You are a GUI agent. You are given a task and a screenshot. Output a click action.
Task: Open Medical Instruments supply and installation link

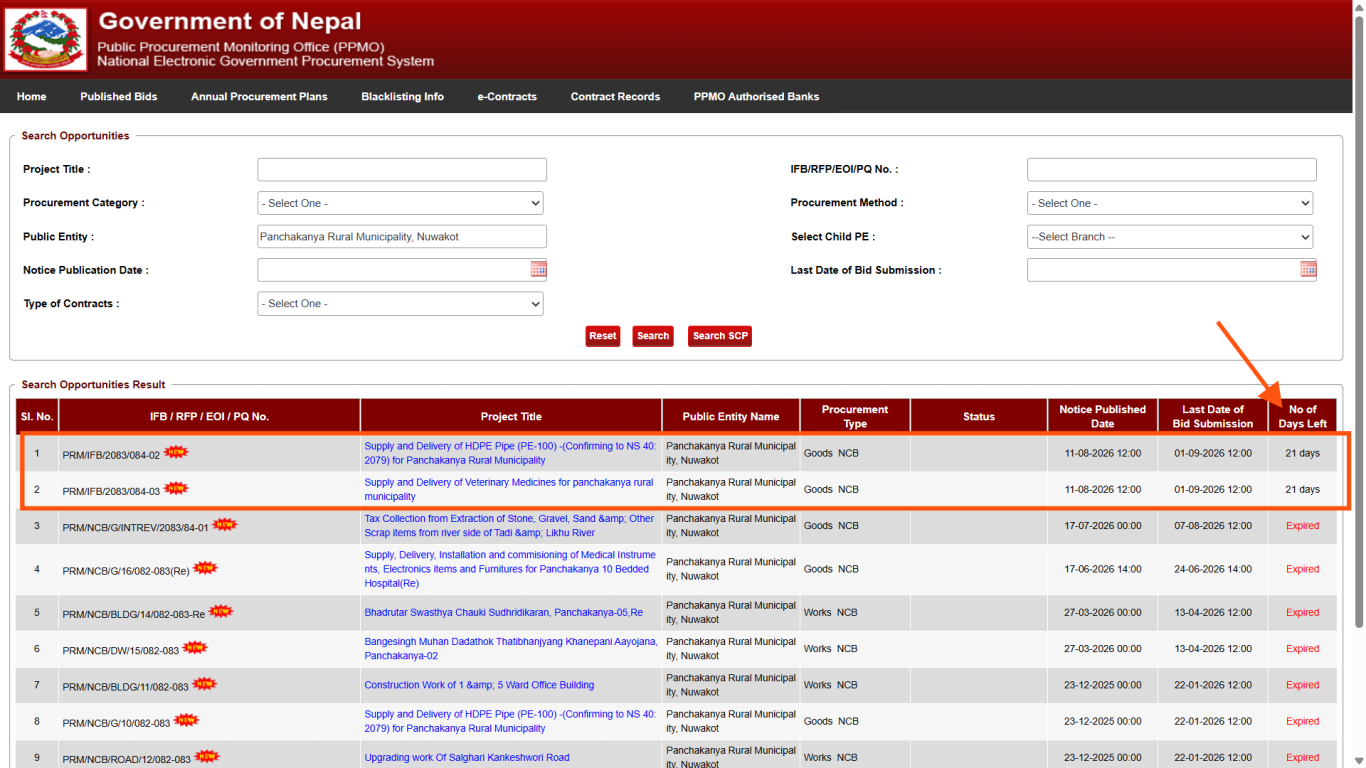point(510,569)
